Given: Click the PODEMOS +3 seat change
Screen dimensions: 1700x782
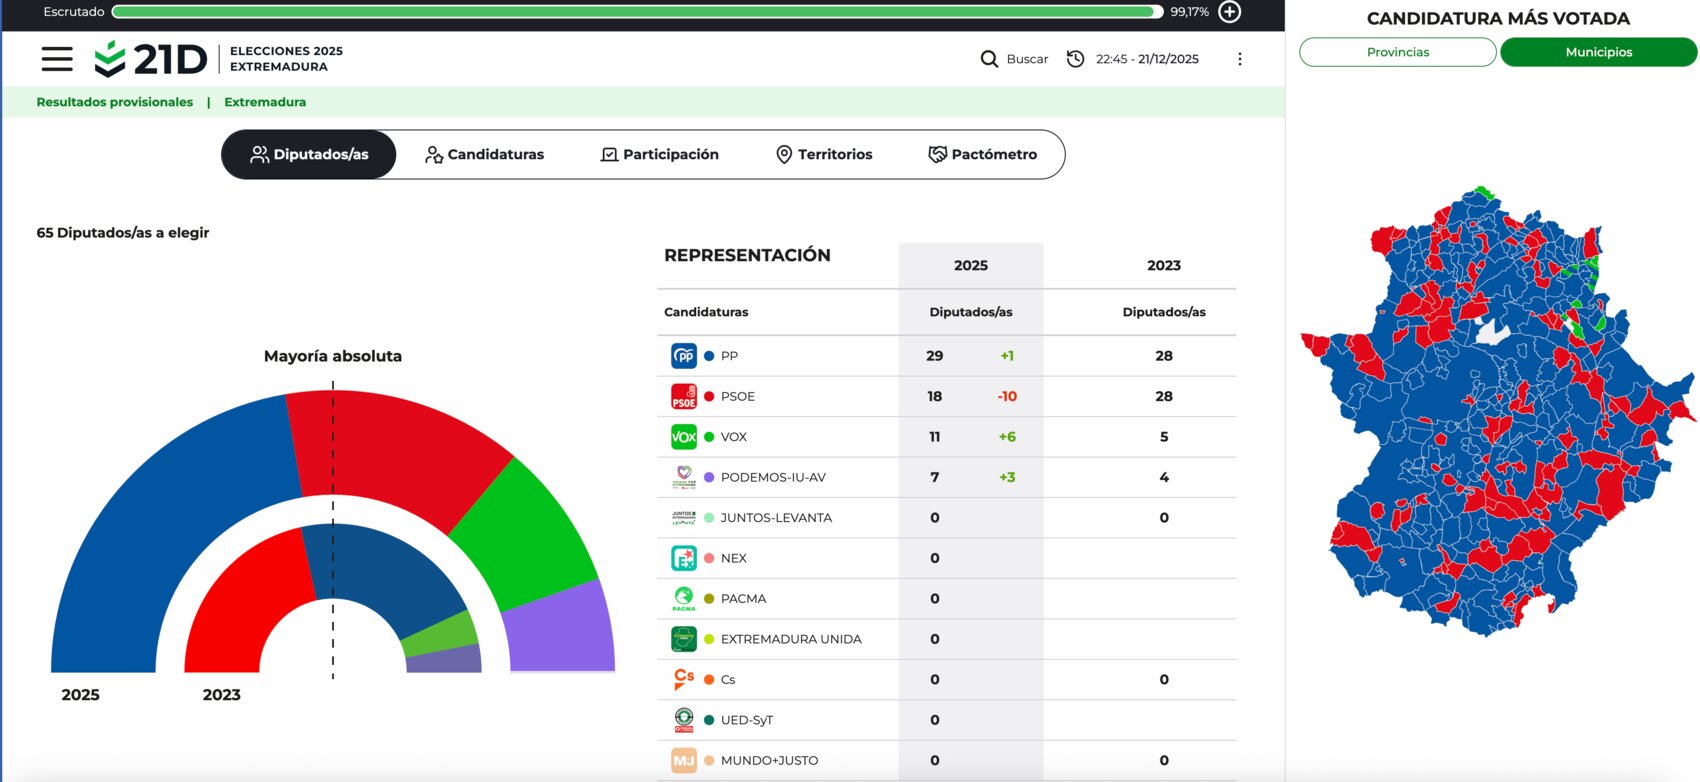Looking at the screenshot, I should pyautogui.click(x=1007, y=477).
